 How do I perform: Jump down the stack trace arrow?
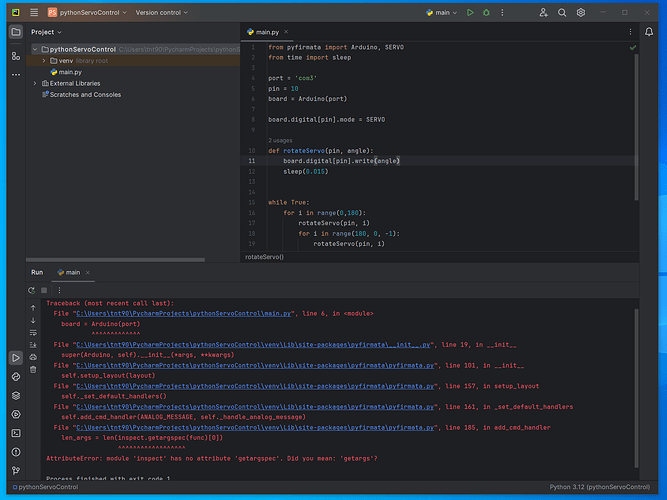33,320
